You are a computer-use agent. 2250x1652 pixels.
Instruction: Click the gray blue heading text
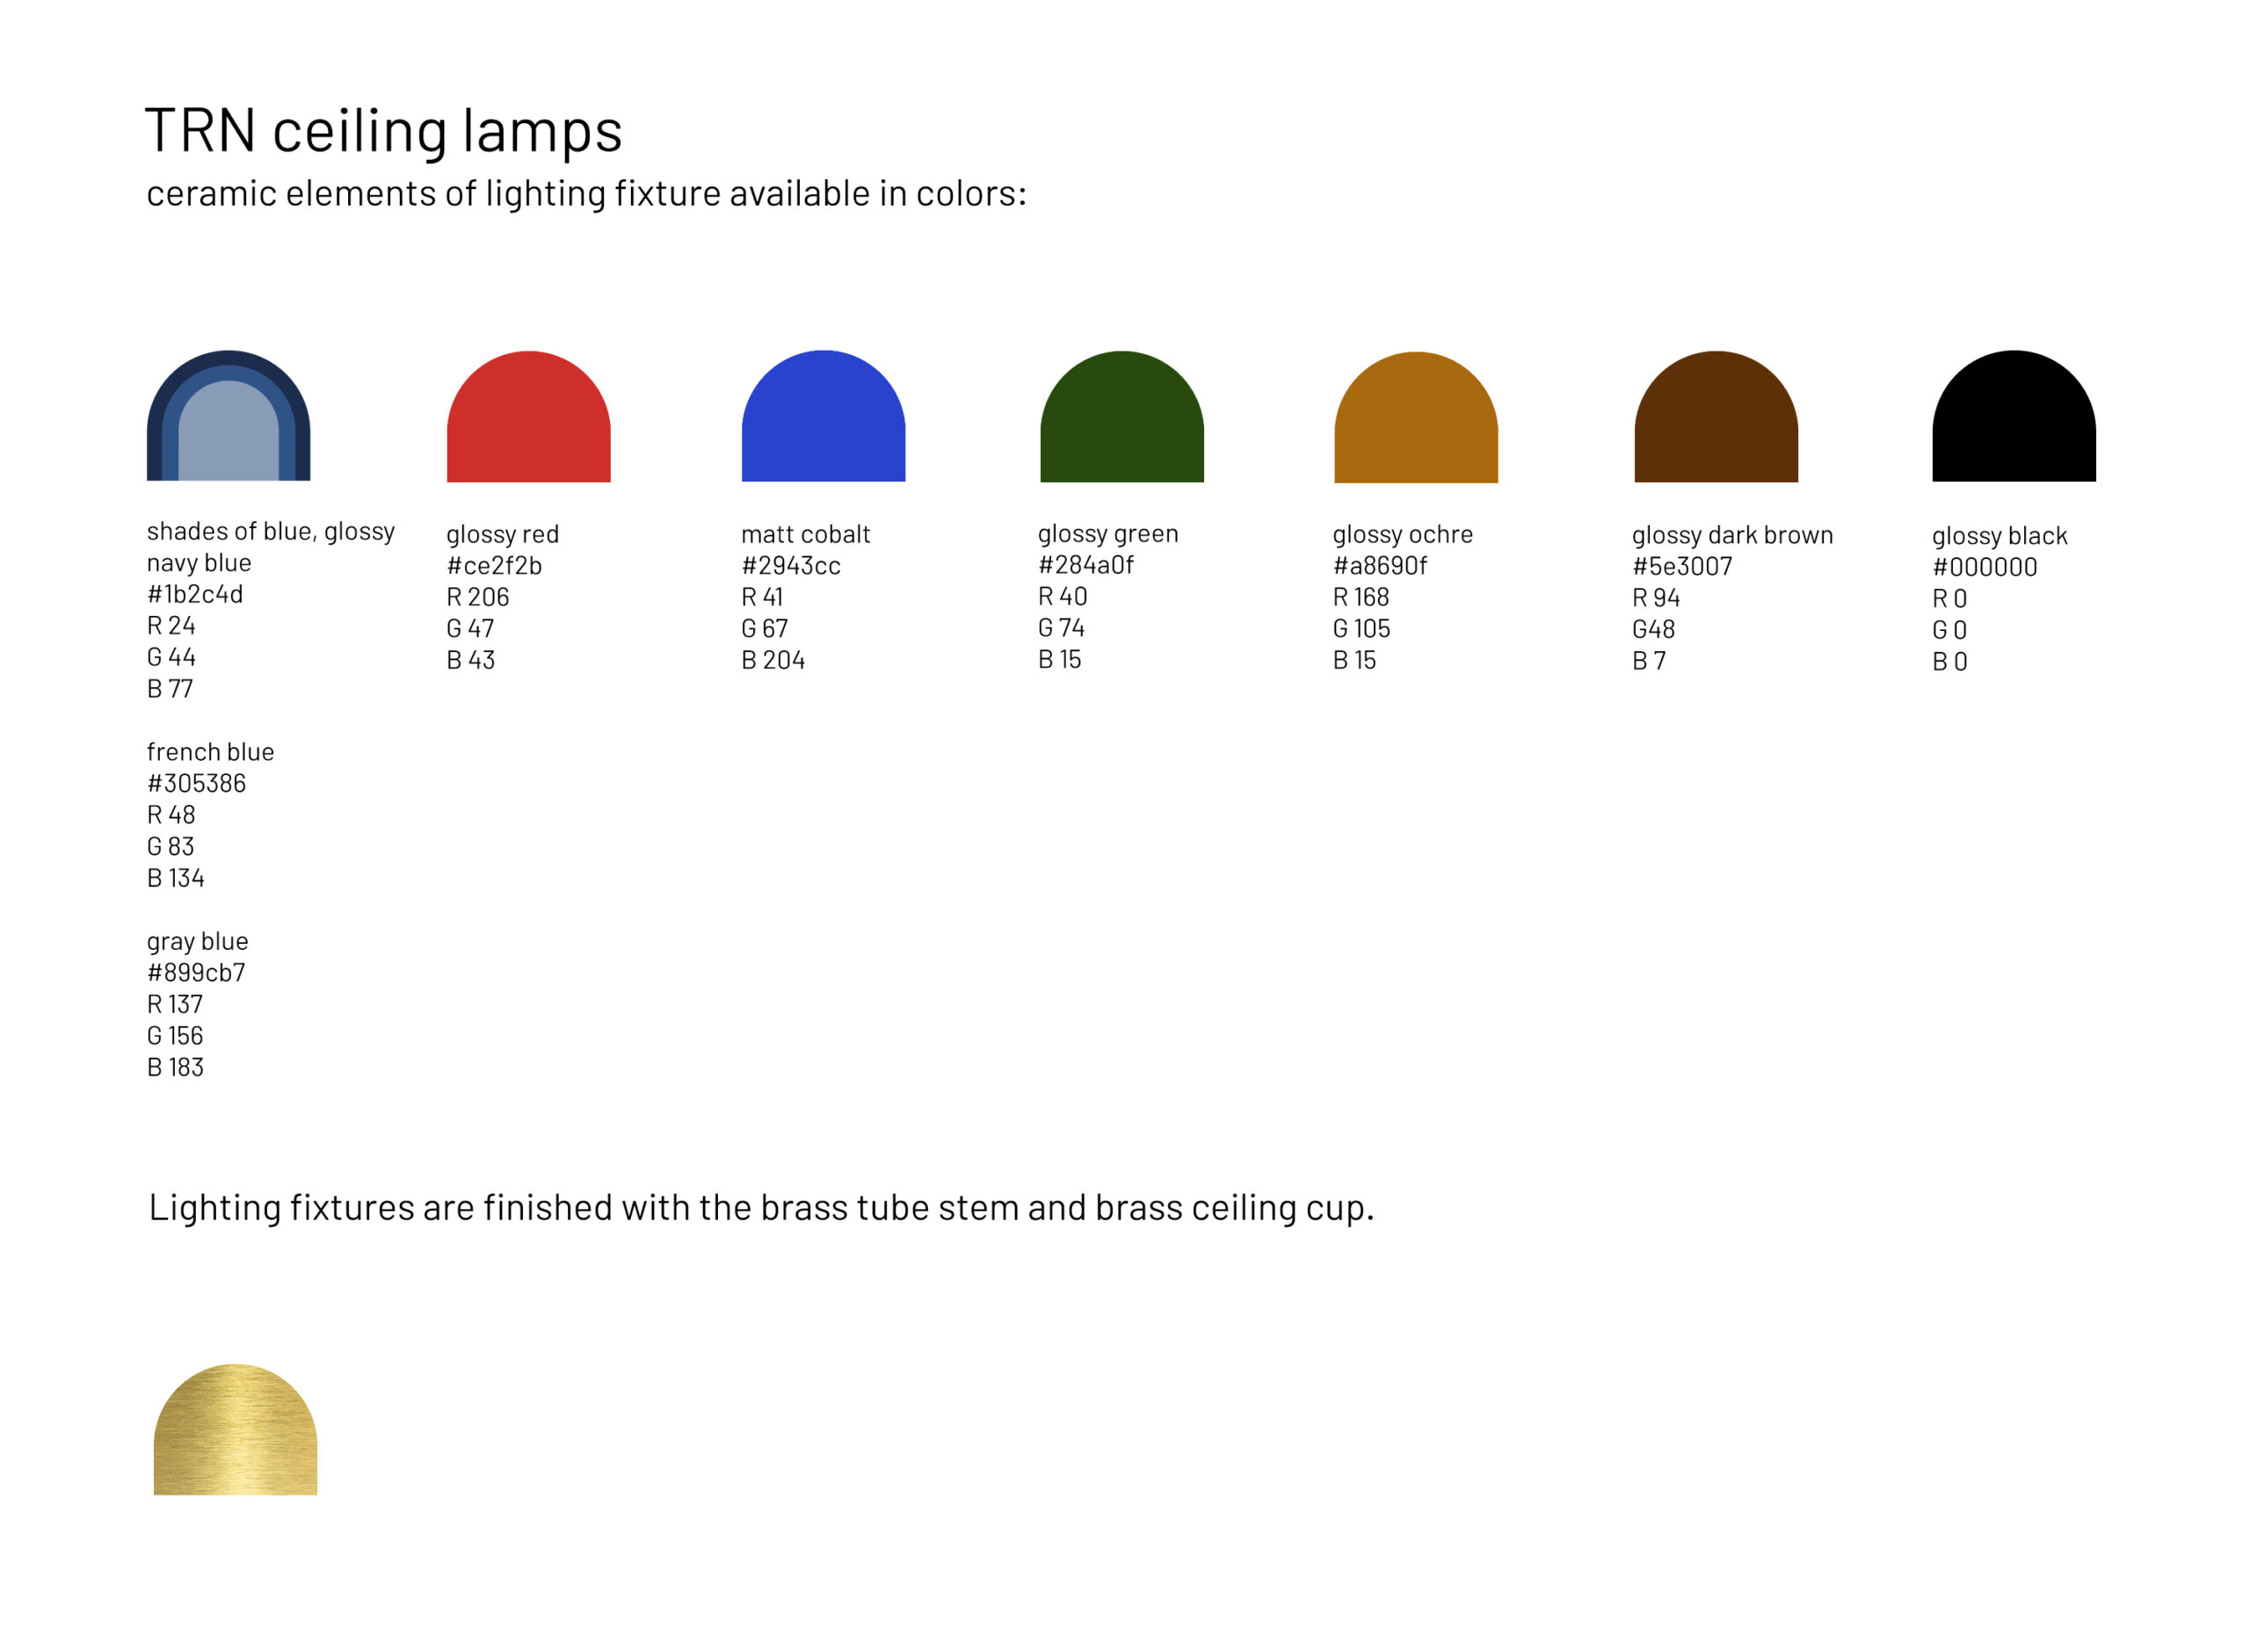(197, 942)
